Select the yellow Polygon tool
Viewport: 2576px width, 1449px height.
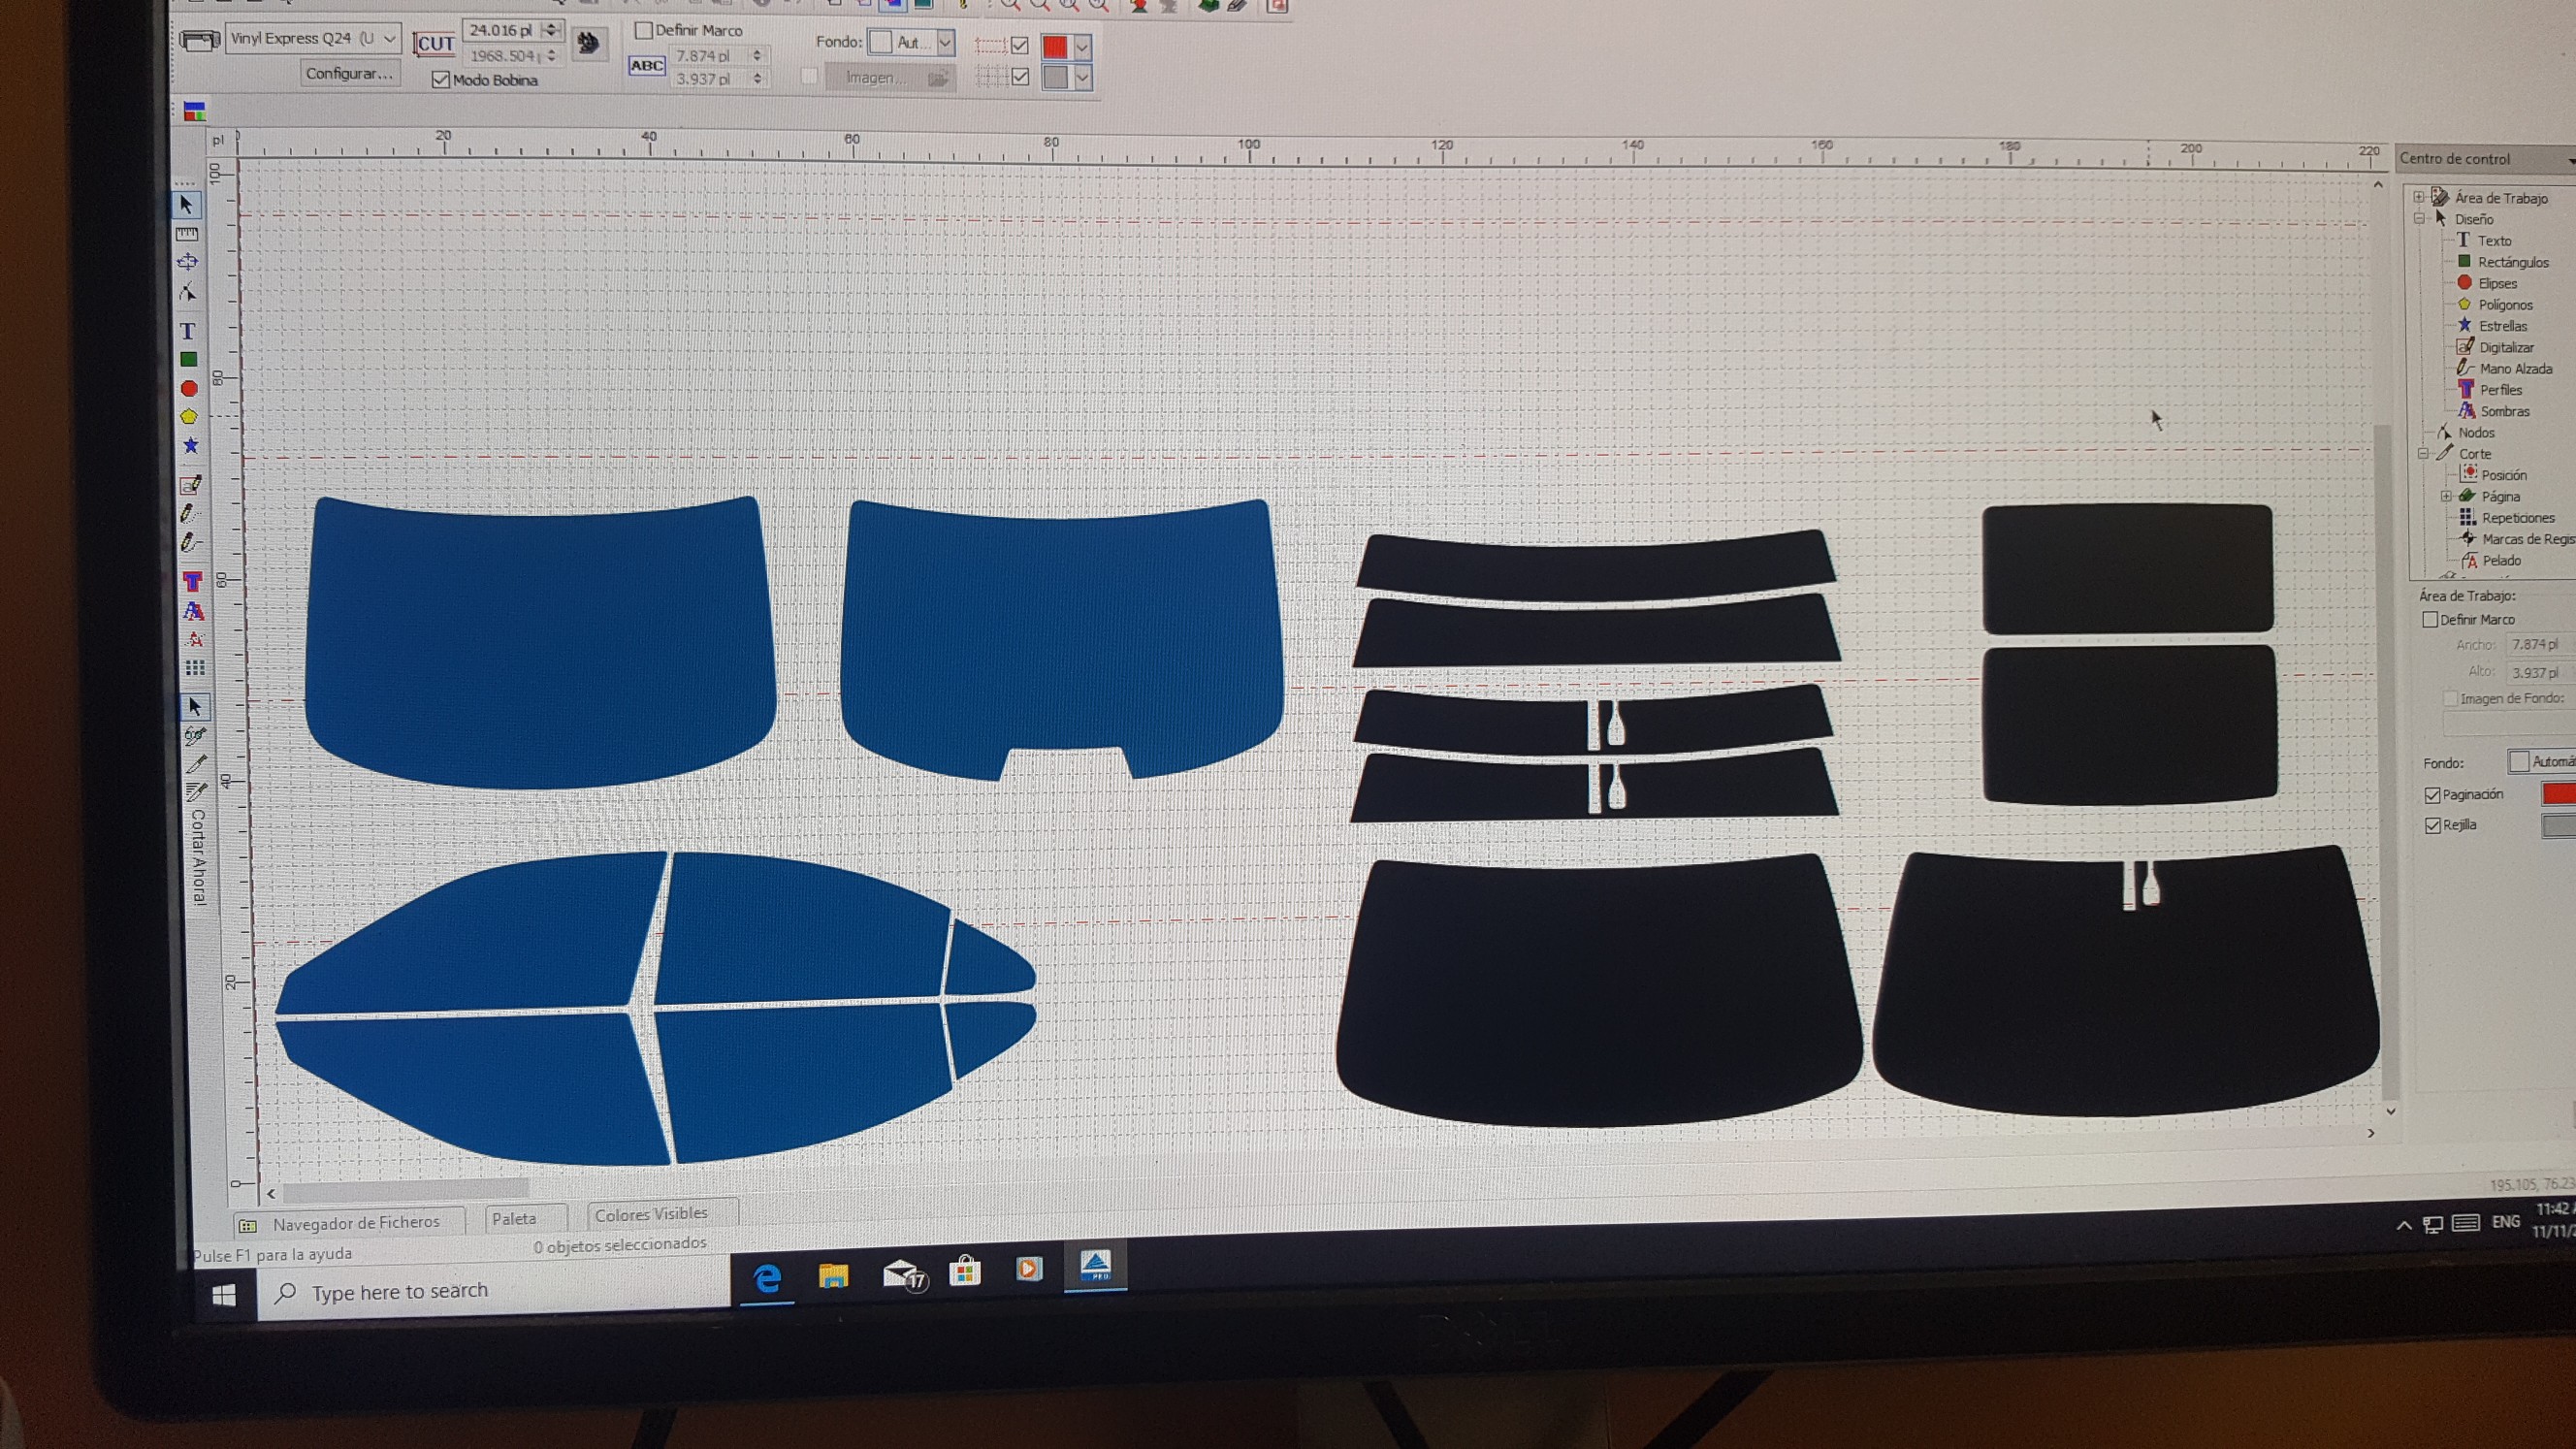(189, 416)
